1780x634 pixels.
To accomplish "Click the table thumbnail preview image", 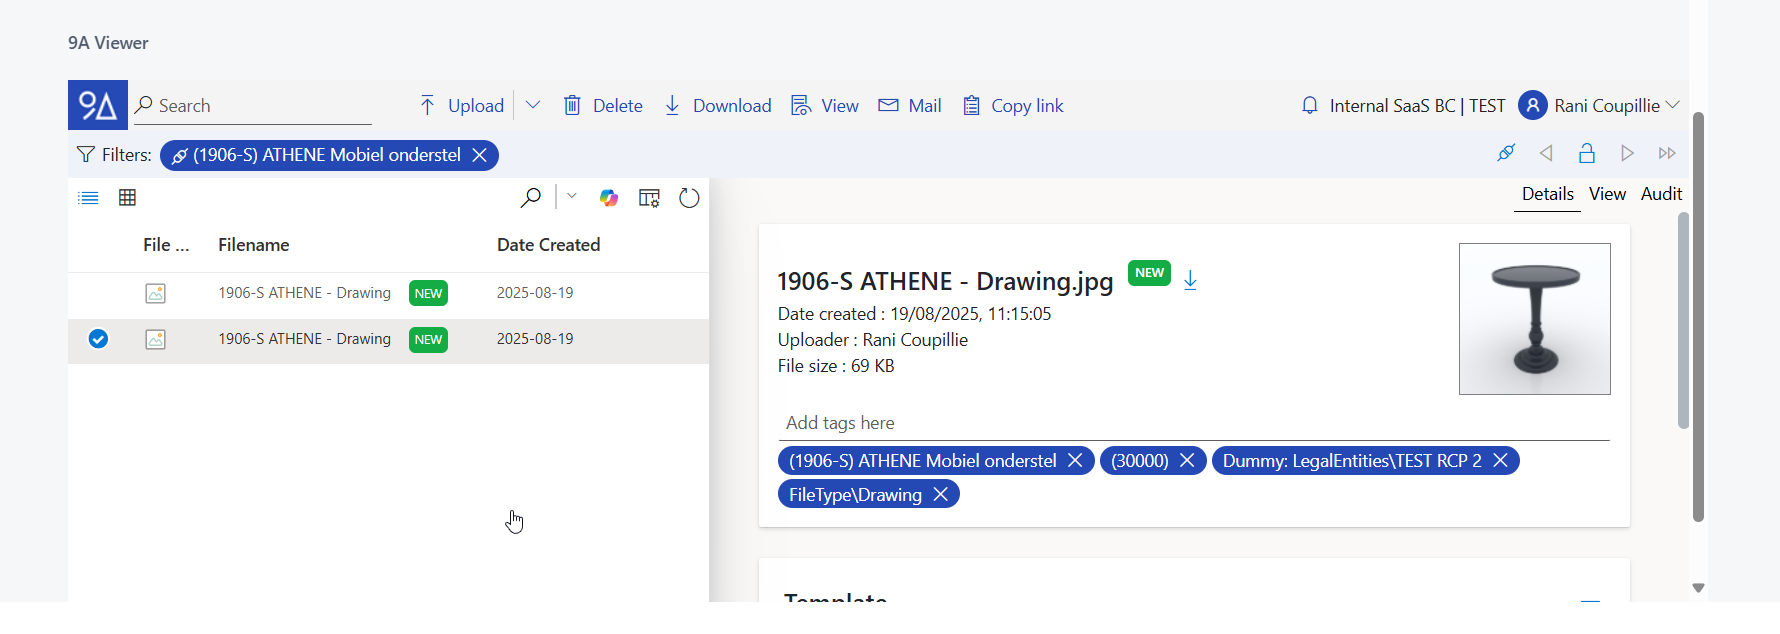I will (x=1534, y=319).
